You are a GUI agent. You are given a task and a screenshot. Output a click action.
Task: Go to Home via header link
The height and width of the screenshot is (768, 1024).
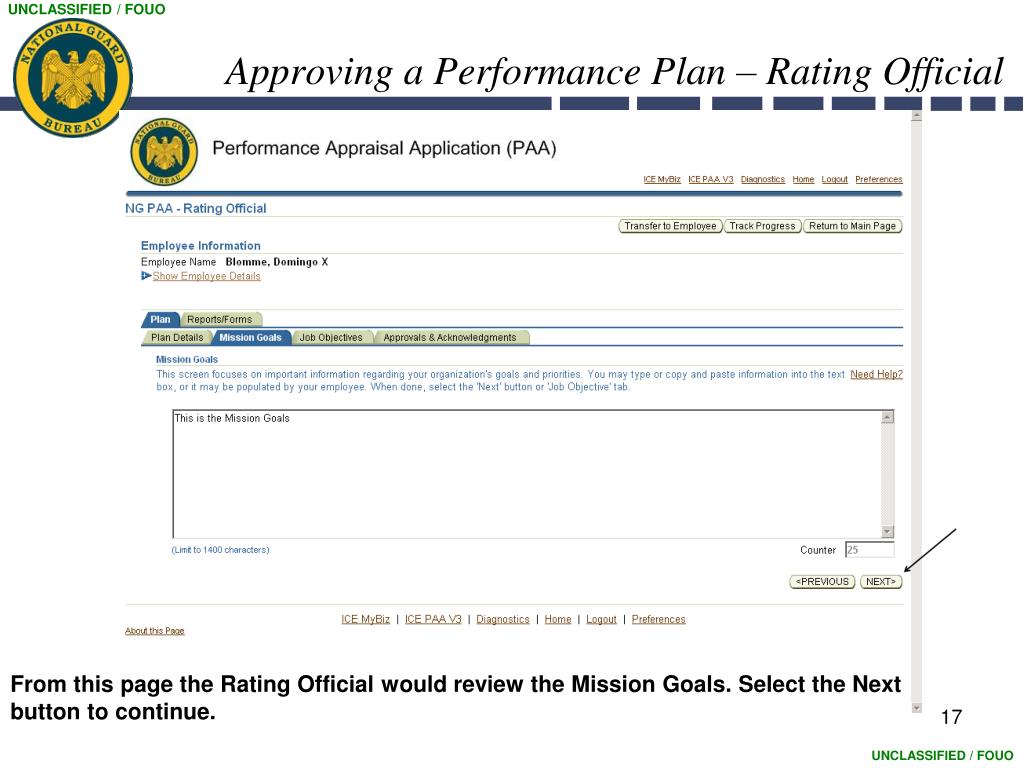tap(803, 179)
